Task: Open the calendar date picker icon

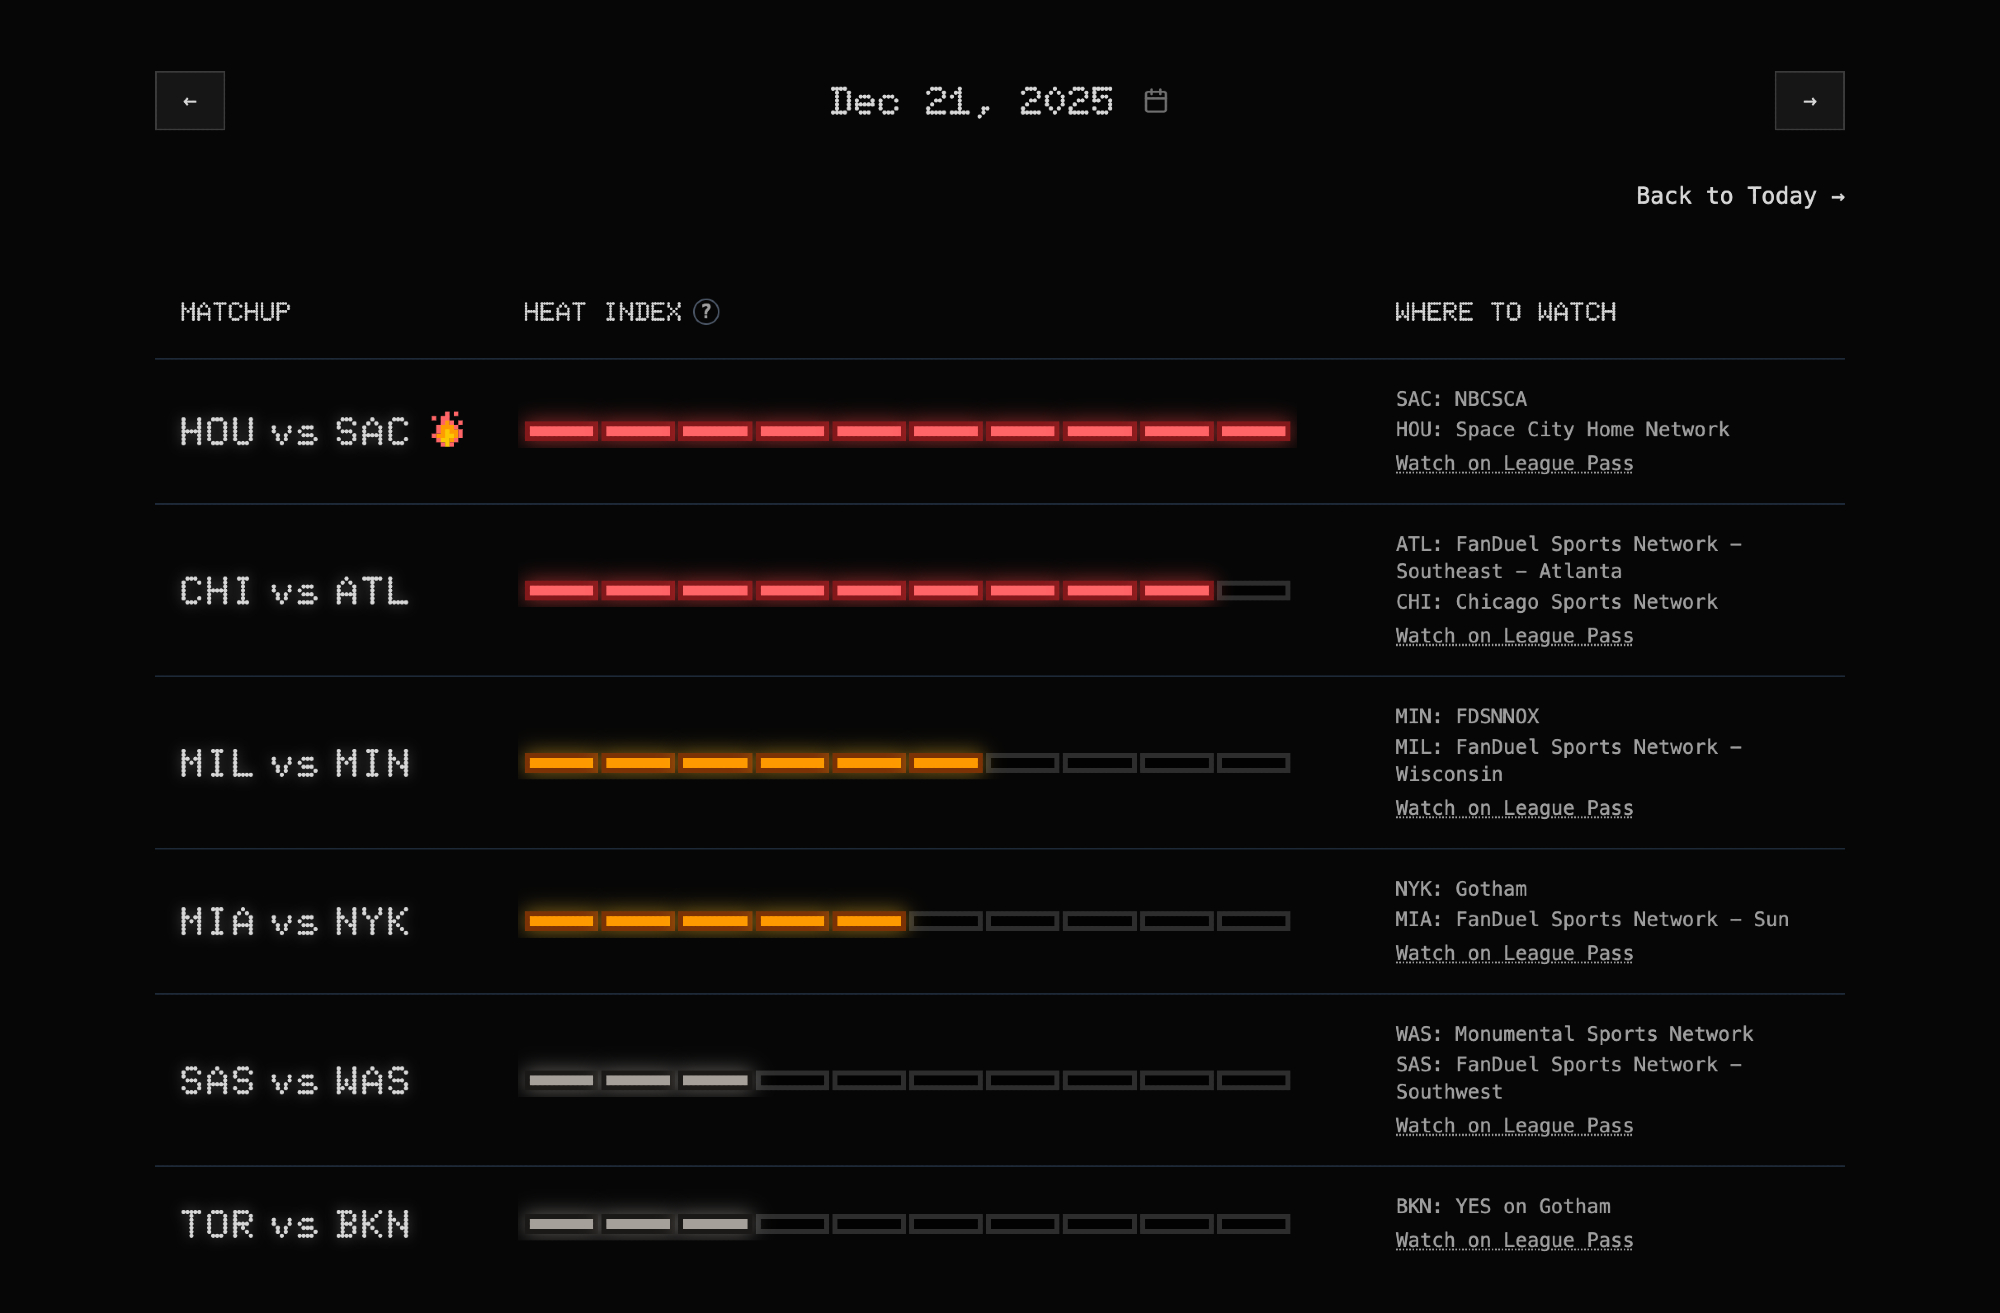Action: point(1156,101)
